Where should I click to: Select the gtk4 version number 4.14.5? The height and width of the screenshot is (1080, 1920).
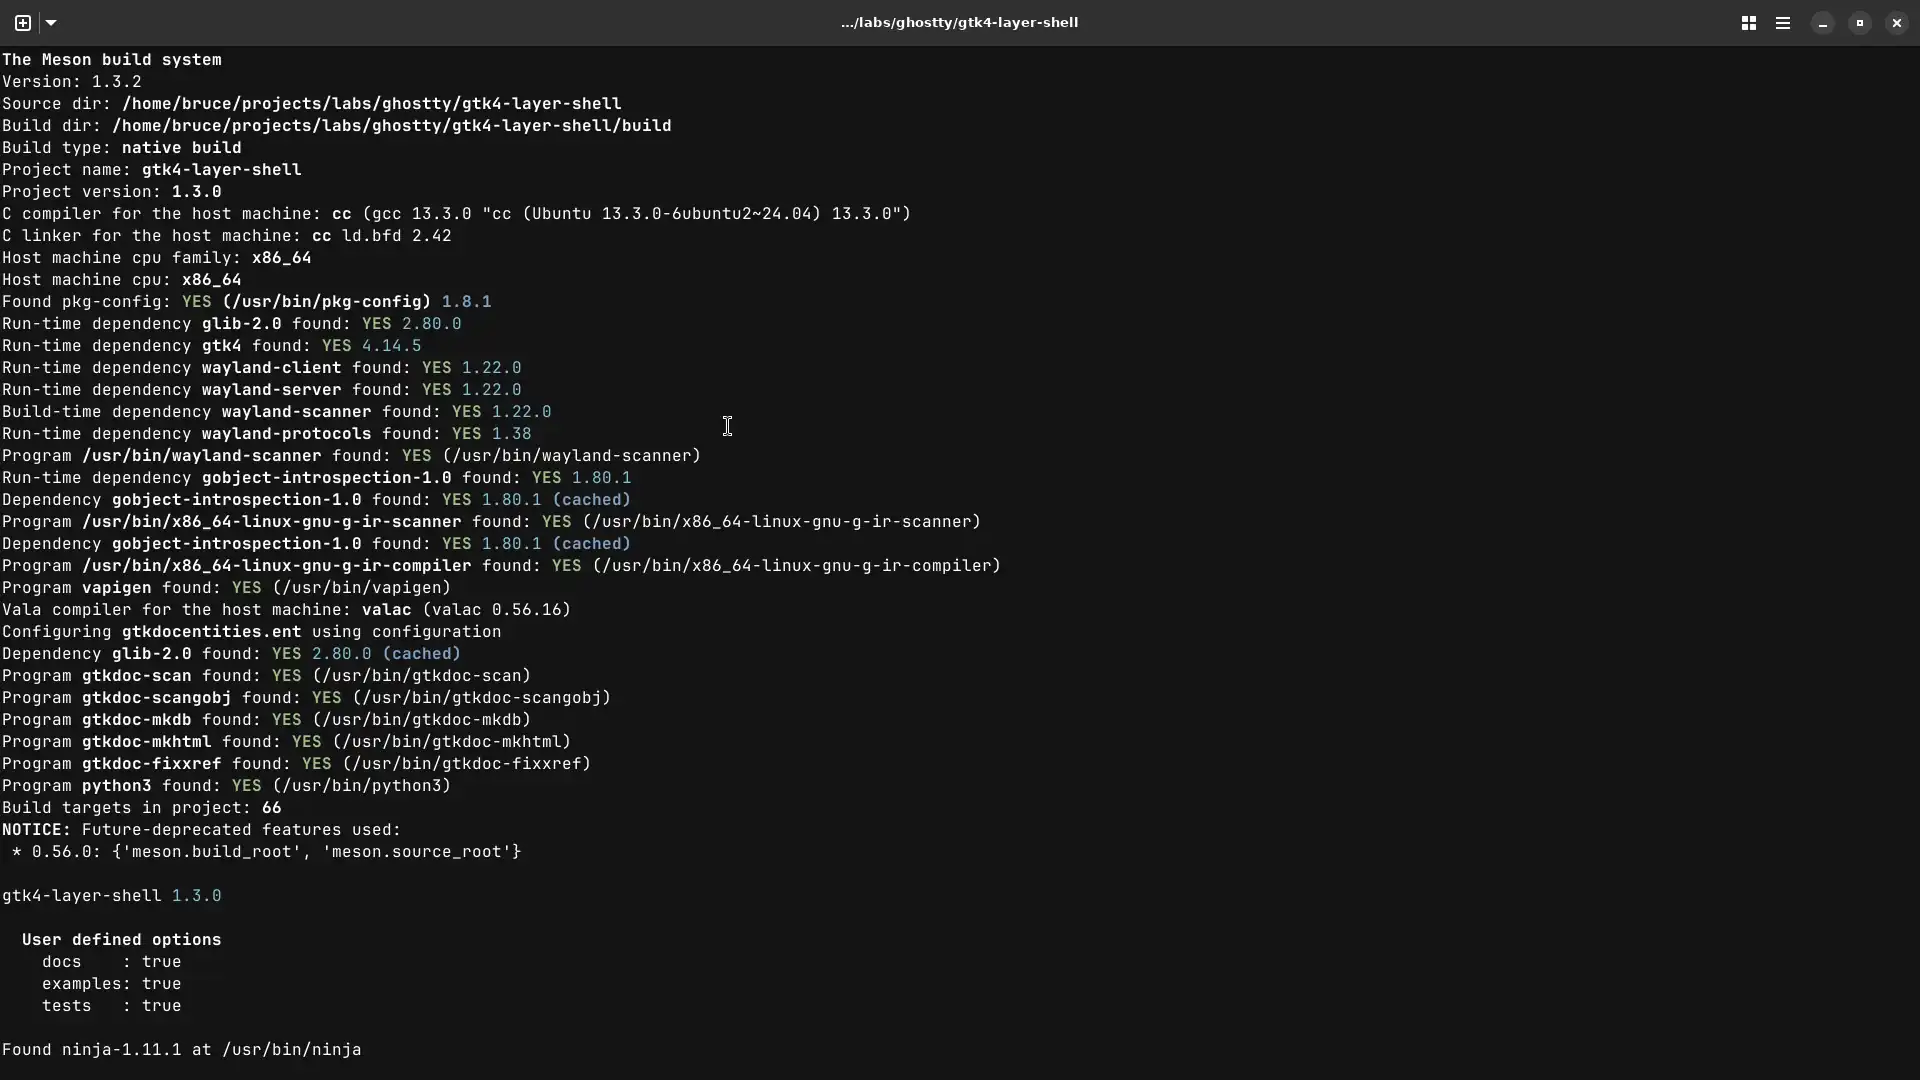[389, 345]
